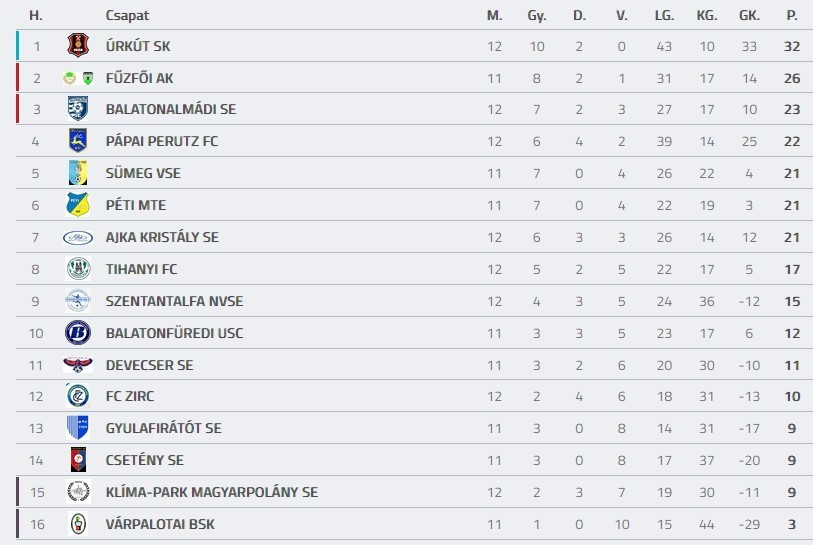Click the Balatonalmádi SE club logo
The image size is (813, 545).
coord(77,109)
